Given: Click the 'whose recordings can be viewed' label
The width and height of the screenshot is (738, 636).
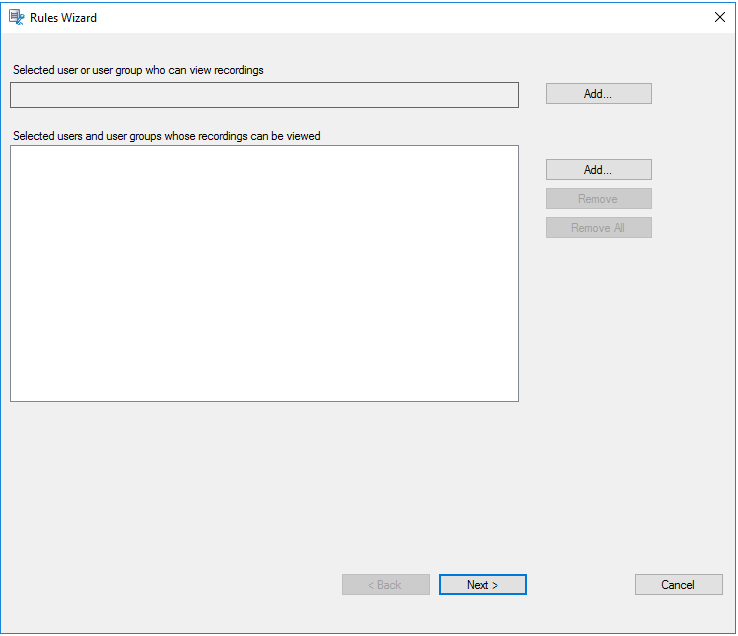Looking at the screenshot, I should tap(166, 136).
